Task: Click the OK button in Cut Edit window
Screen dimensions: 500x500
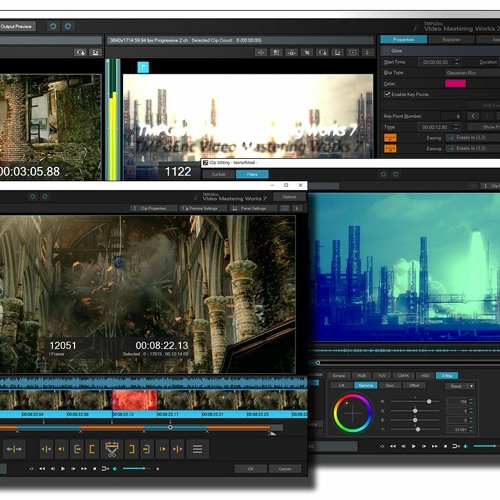Action: point(251,469)
